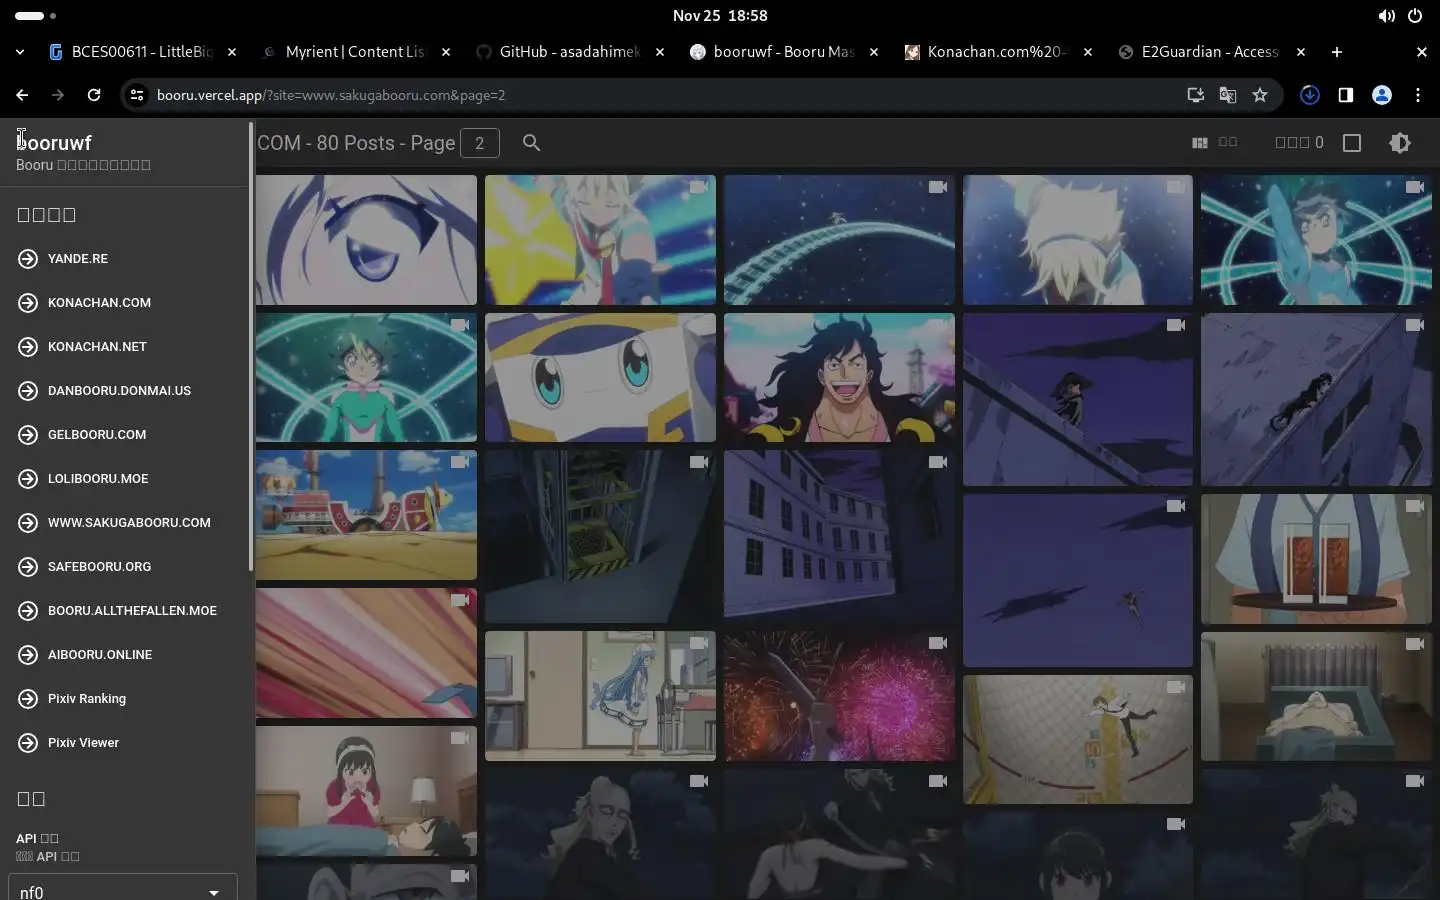Viewport: 1440px width, 900px height.
Task: Click the address bar URL
Action: pyautogui.click(x=331, y=95)
